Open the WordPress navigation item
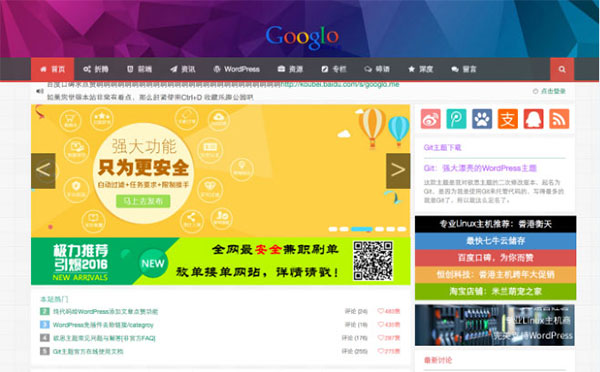600x372 pixels. (236, 69)
